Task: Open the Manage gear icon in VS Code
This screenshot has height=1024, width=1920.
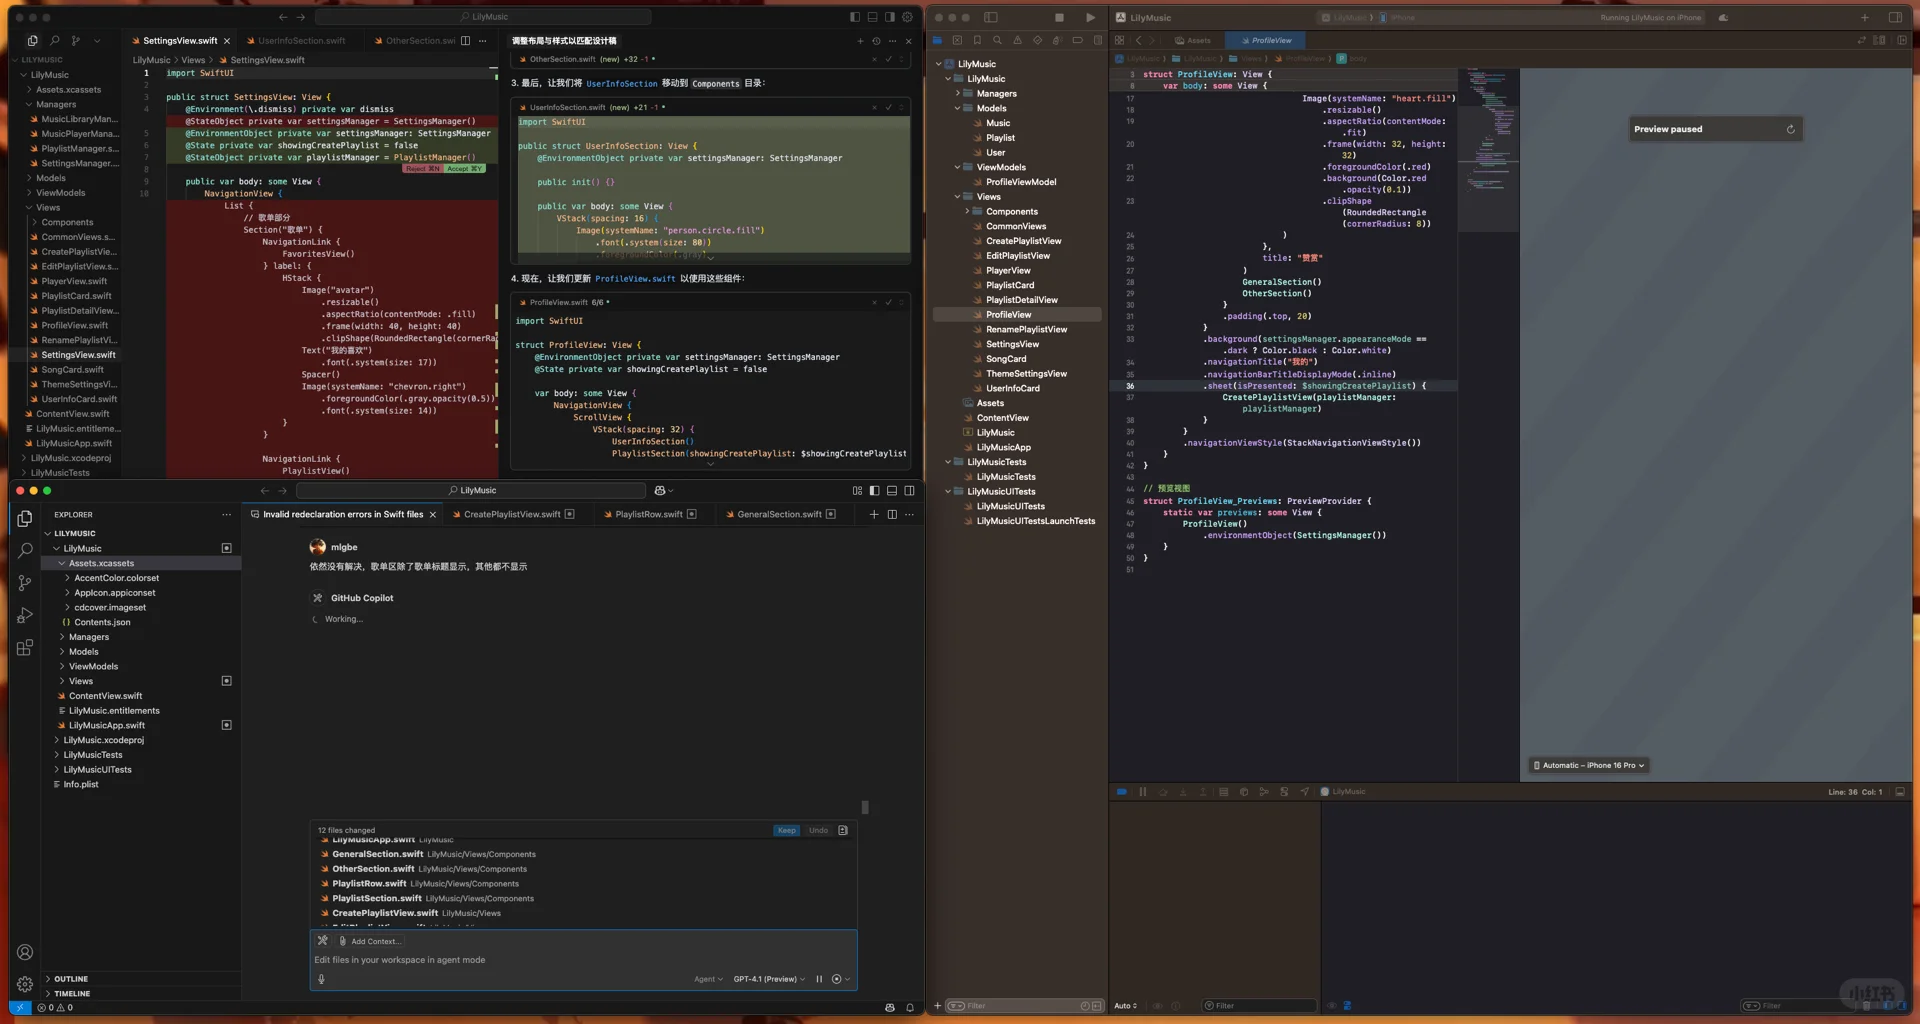Action: tap(25, 984)
